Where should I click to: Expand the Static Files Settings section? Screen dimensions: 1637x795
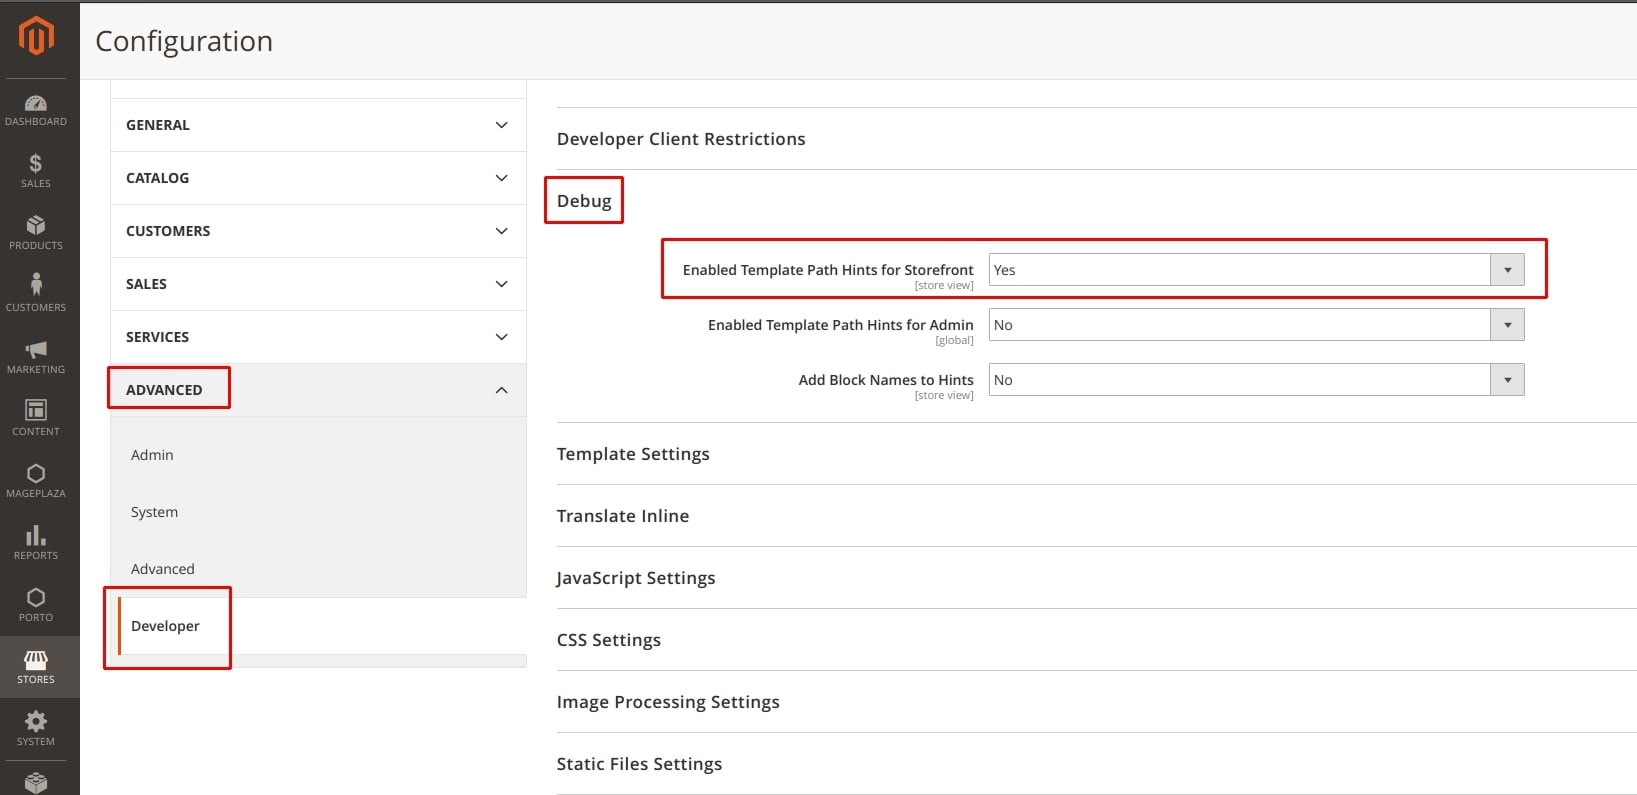[639, 764]
